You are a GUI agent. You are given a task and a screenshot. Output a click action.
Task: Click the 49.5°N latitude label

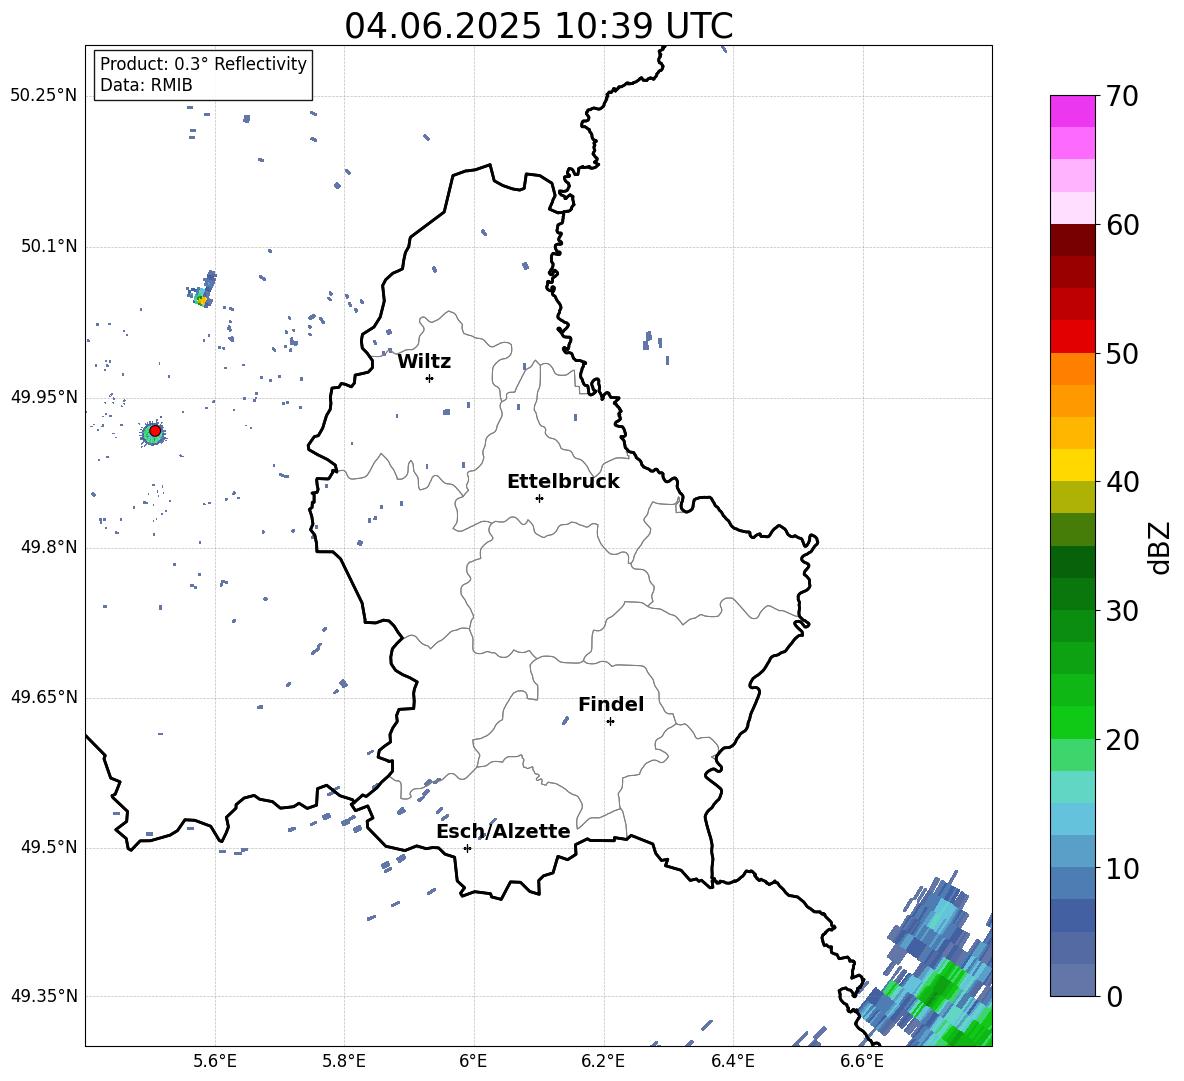coord(48,847)
